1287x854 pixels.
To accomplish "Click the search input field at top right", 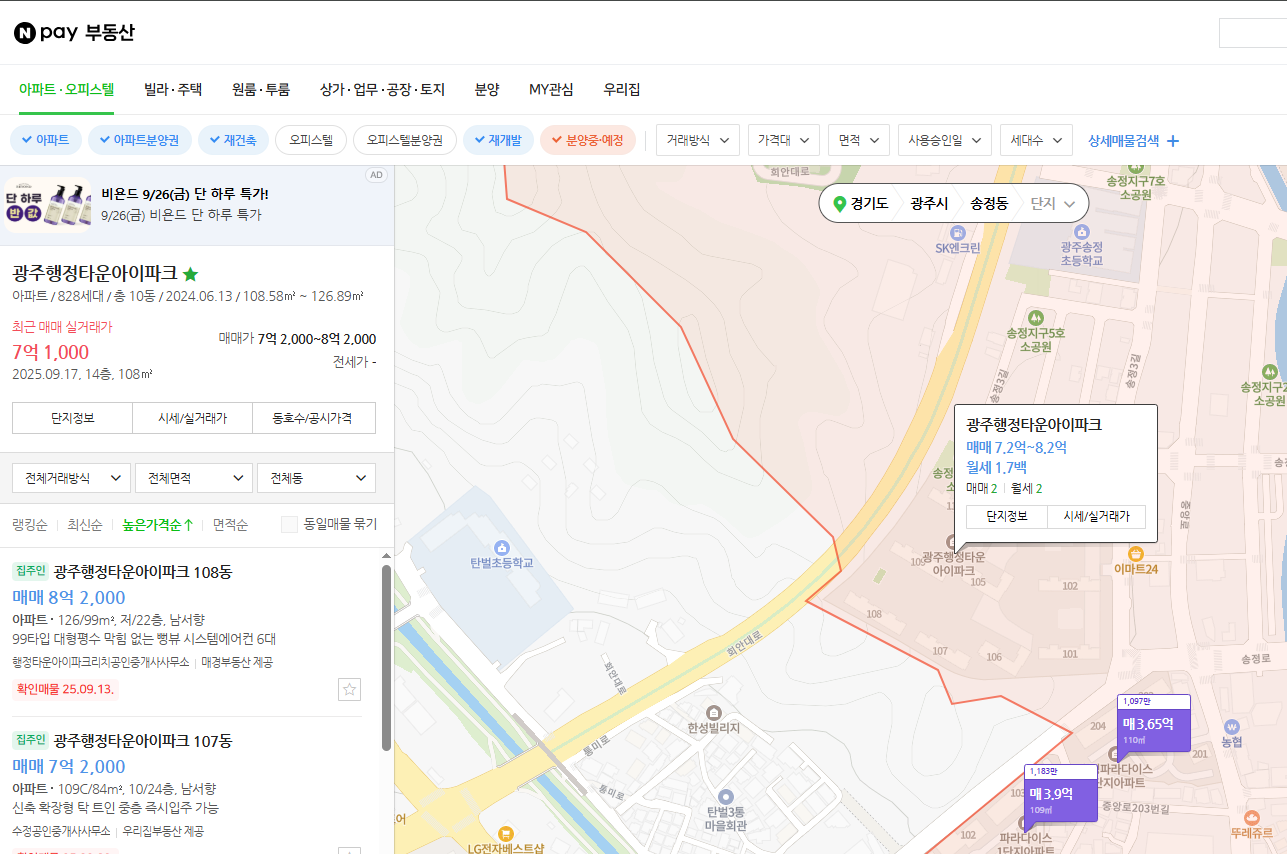I will click(x=1252, y=33).
